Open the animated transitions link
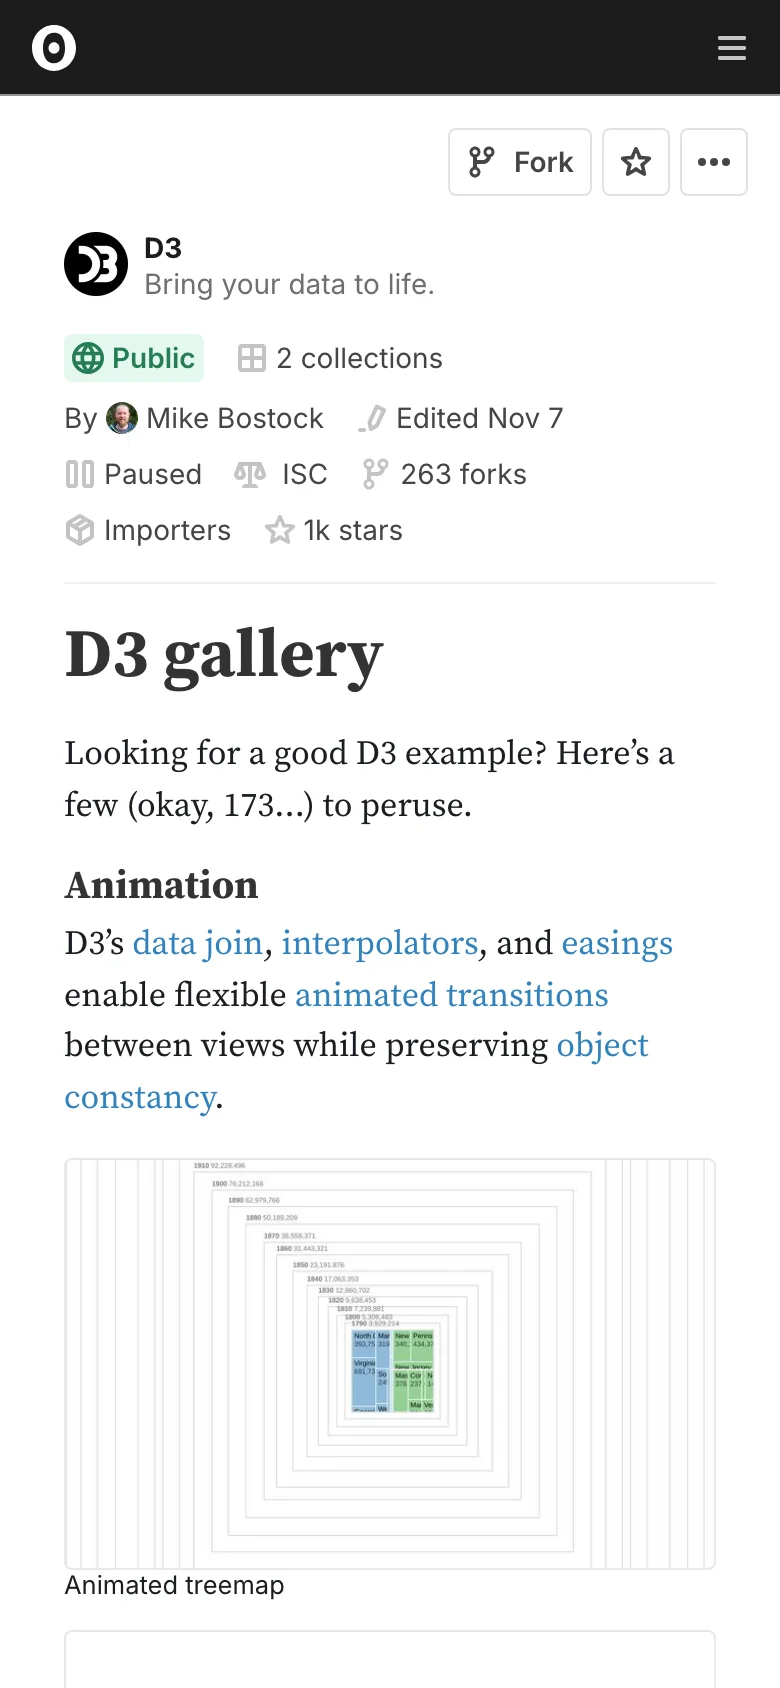The height and width of the screenshot is (1688, 780). tap(451, 995)
